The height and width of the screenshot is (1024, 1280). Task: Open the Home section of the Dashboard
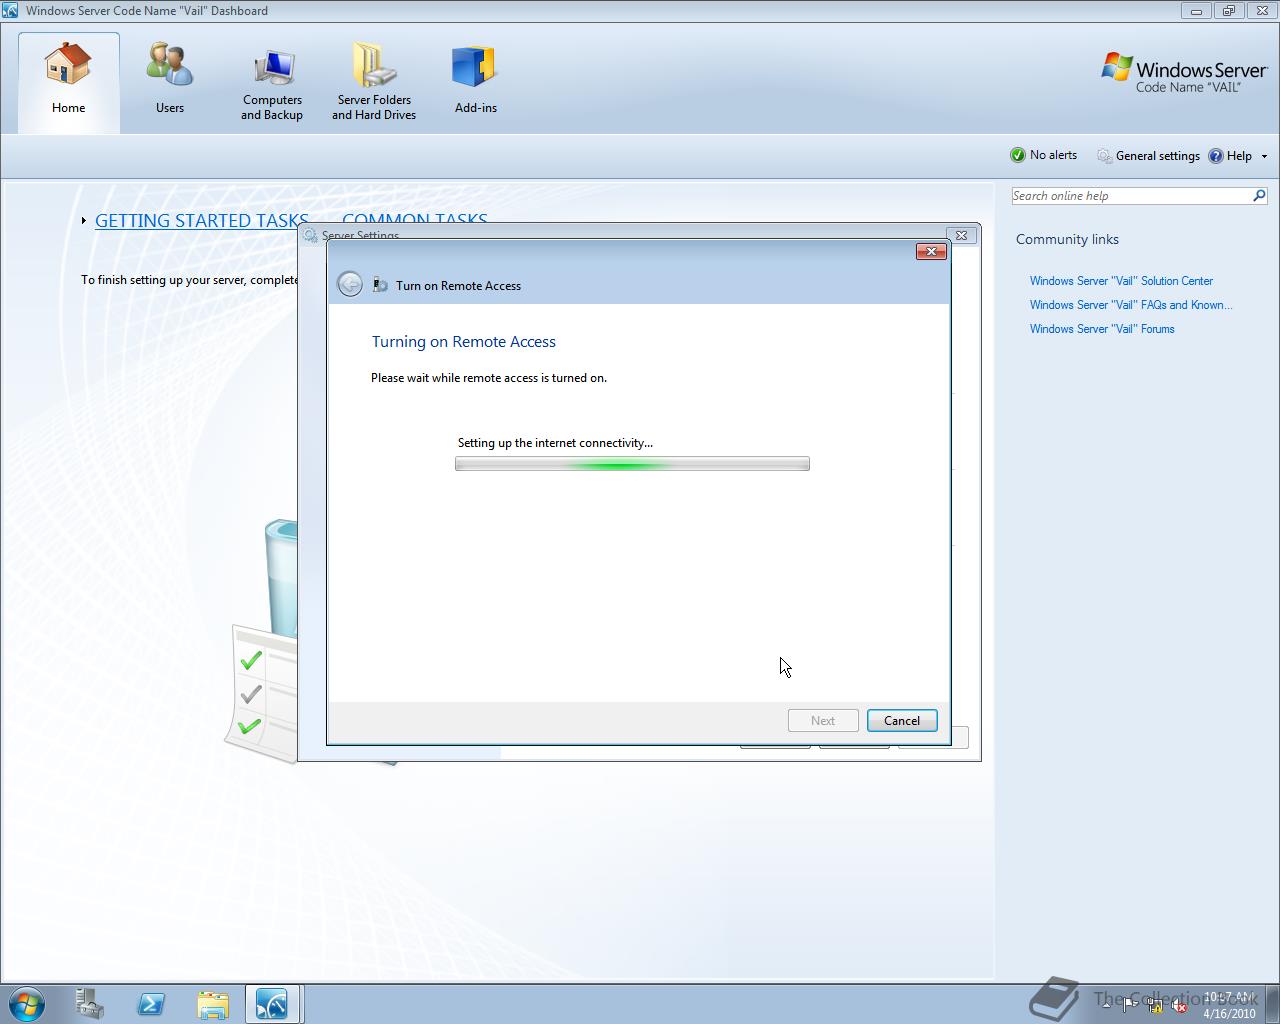coord(68,82)
